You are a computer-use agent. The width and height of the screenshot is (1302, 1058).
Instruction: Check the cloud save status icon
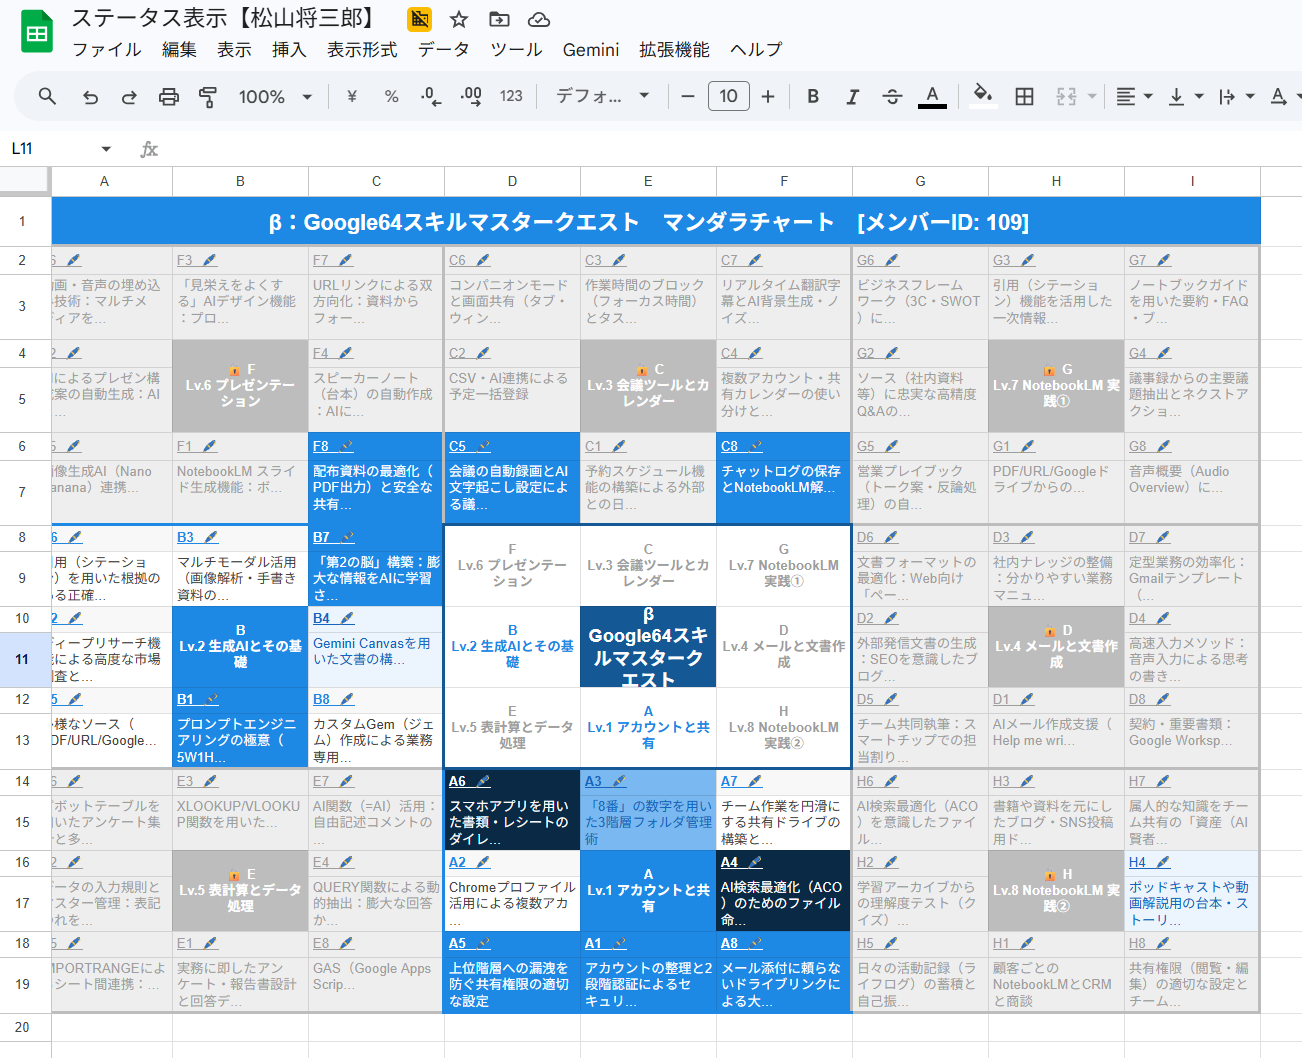539,19
